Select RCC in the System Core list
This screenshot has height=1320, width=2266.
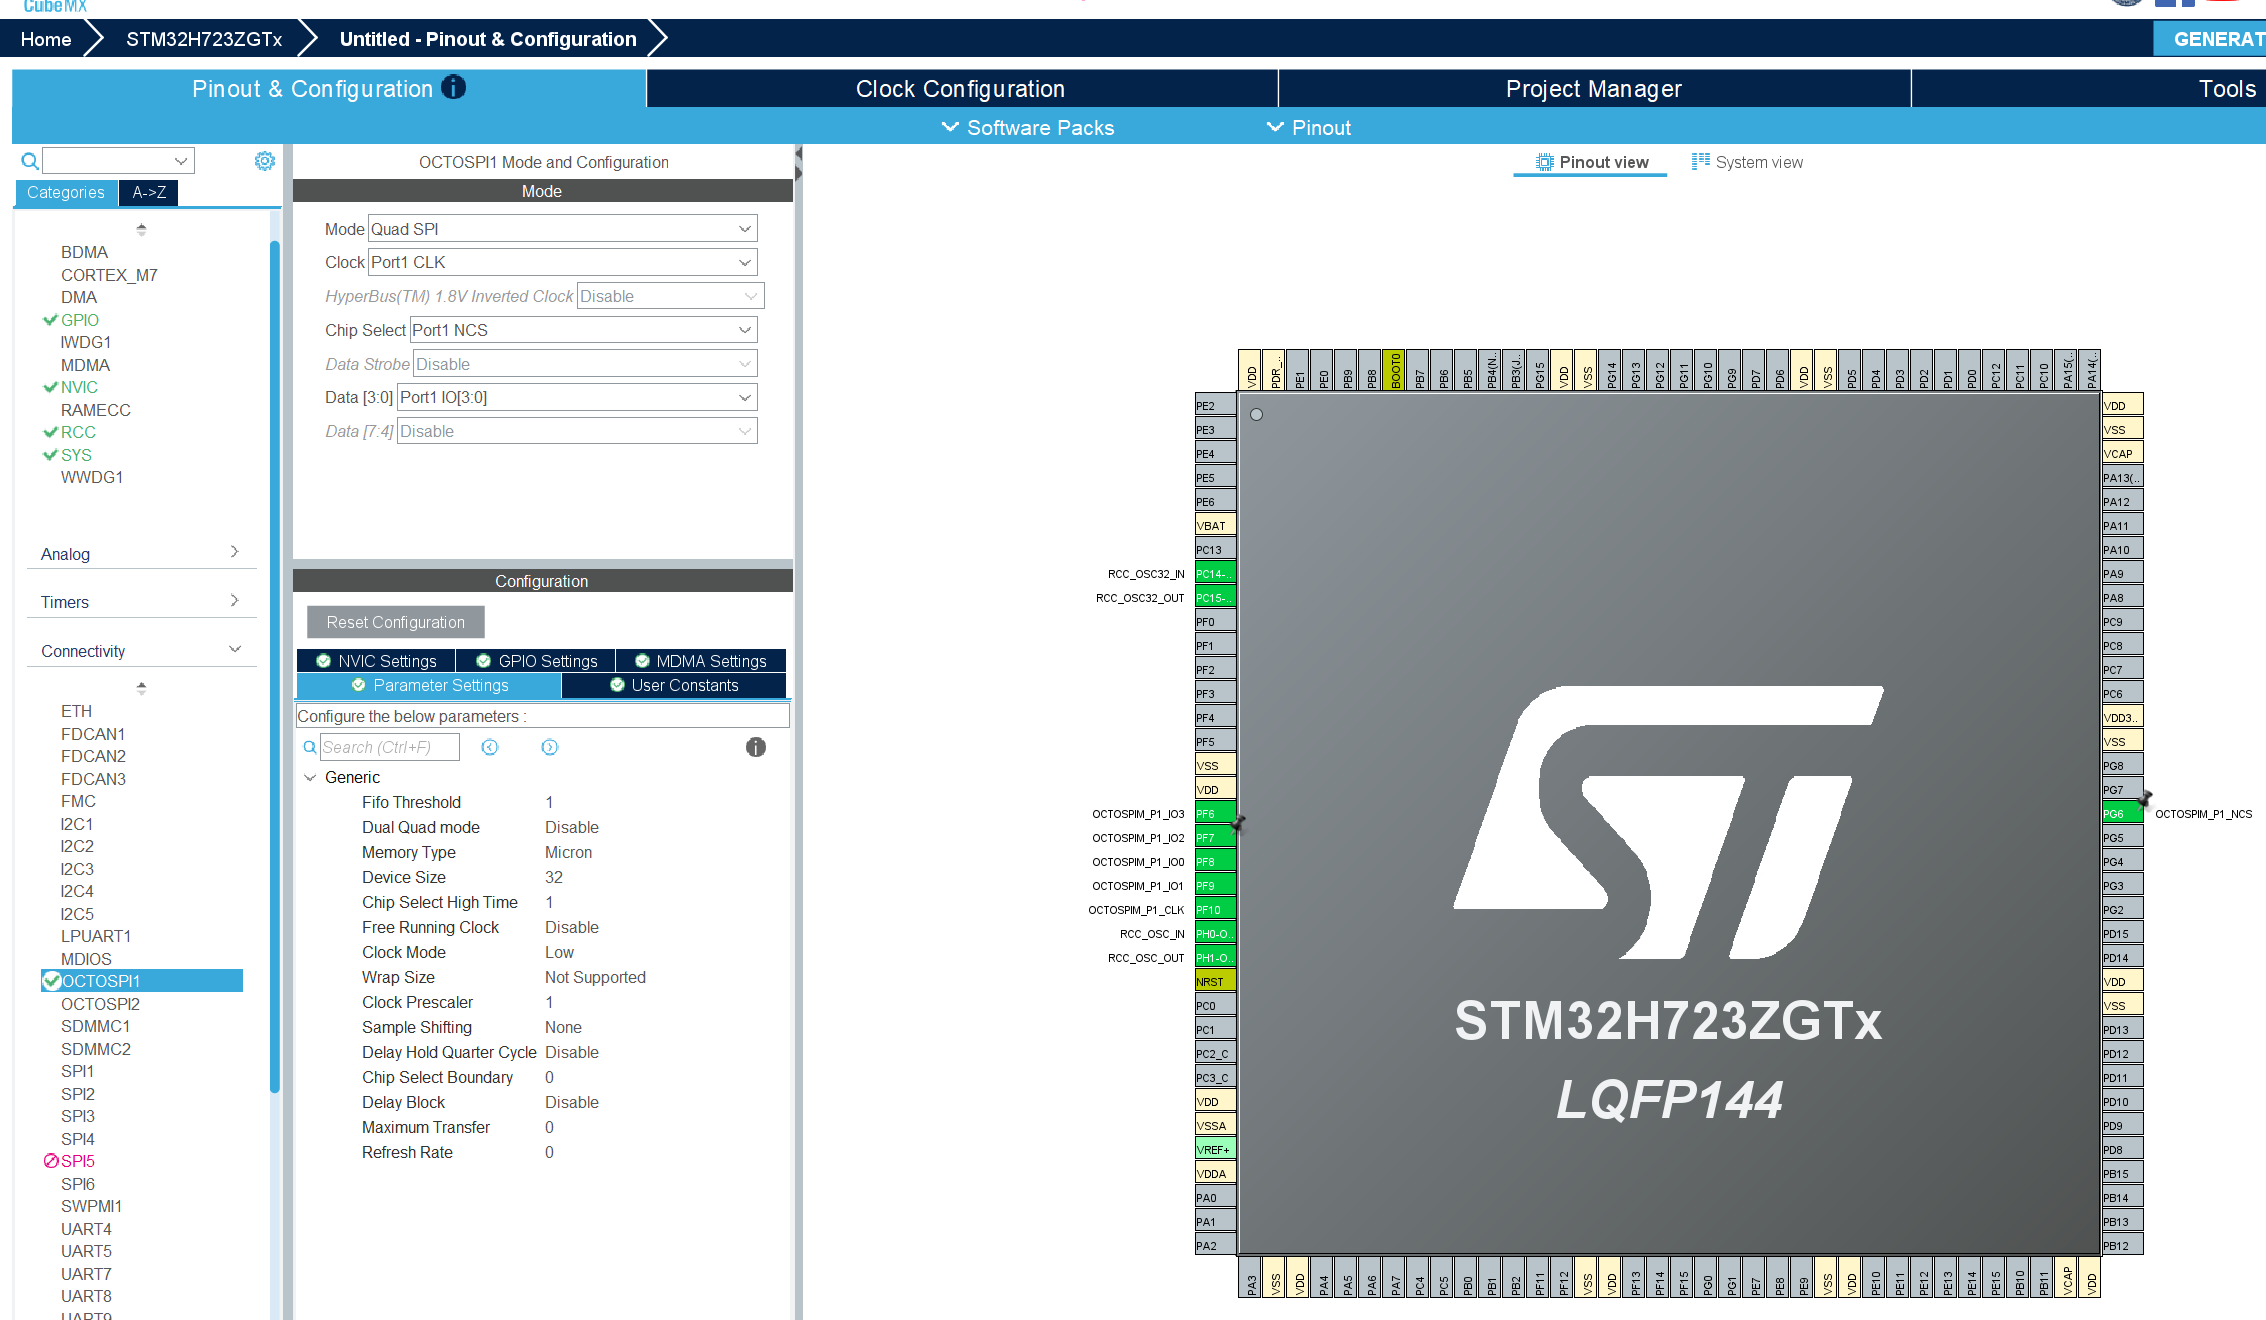[x=78, y=432]
